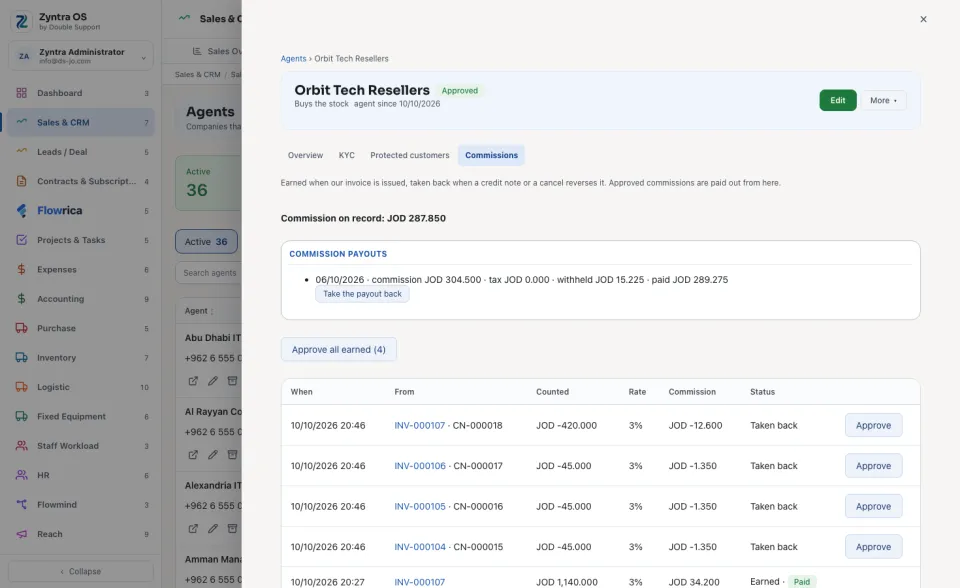Open invoice link INV-000106
The height and width of the screenshot is (588, 960).
click(420, 466)
